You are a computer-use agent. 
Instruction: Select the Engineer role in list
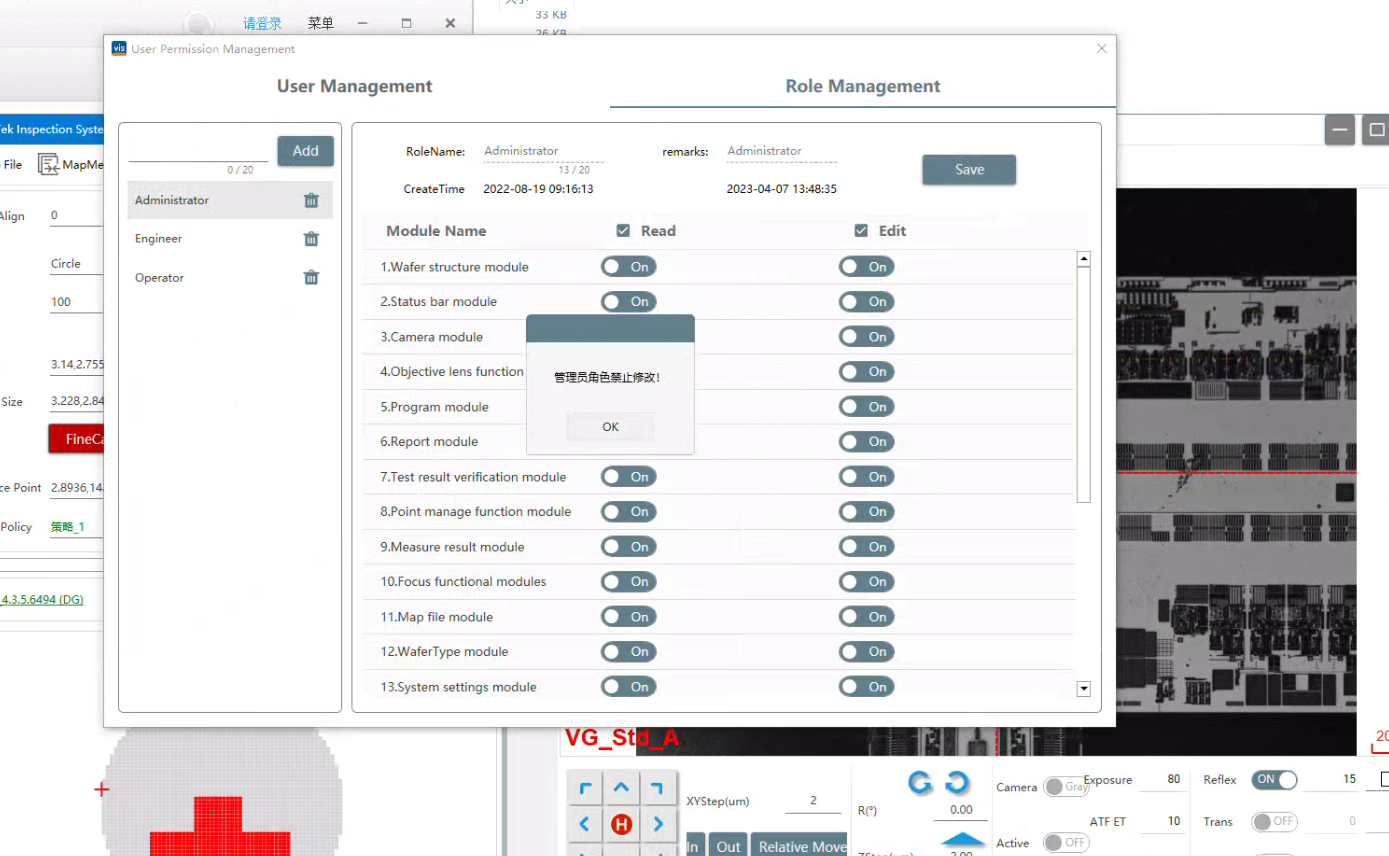(x=230, y=239)
